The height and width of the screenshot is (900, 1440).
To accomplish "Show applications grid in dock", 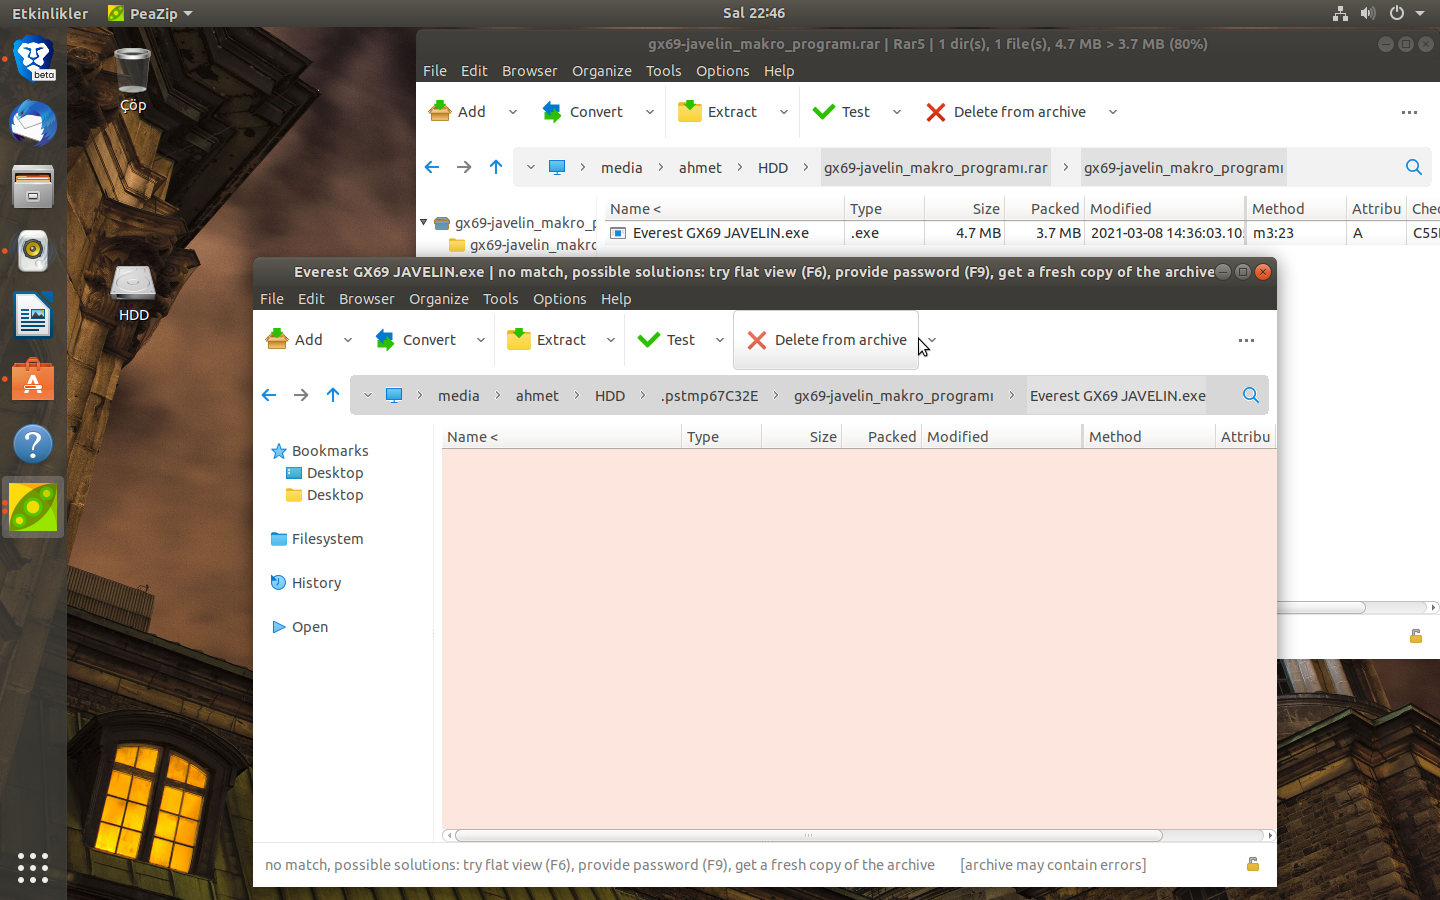I will (33, 867).
